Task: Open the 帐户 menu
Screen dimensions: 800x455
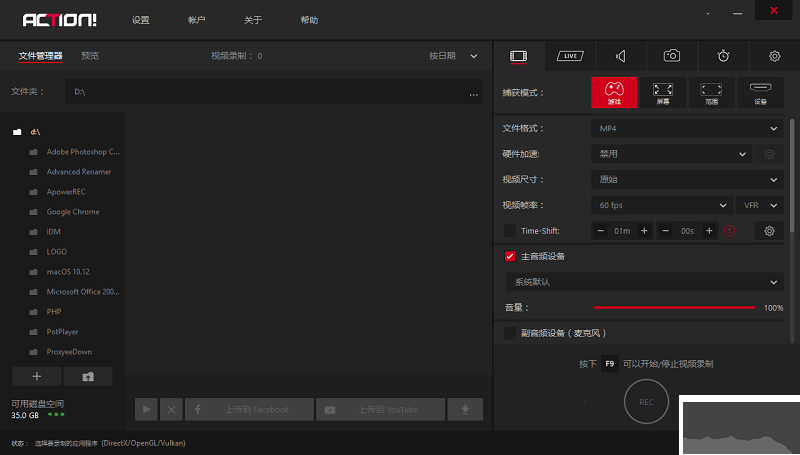Action: coord(196,20)
